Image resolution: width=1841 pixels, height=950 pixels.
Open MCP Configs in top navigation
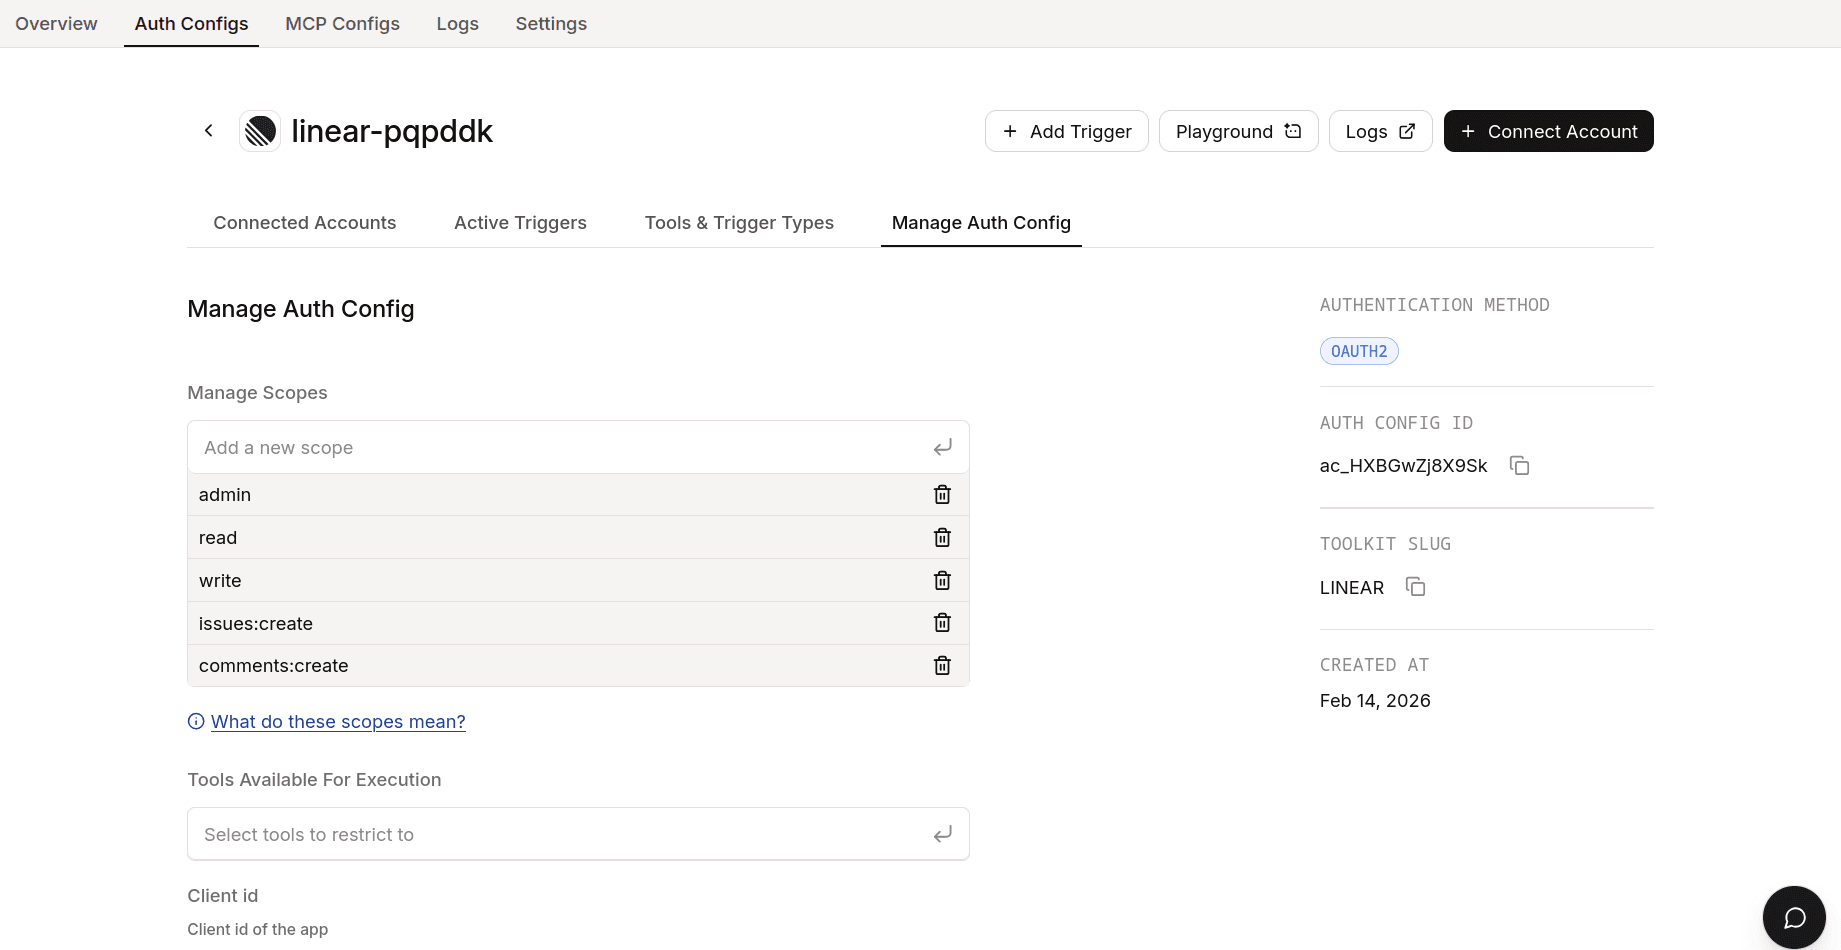pos(342,24)
